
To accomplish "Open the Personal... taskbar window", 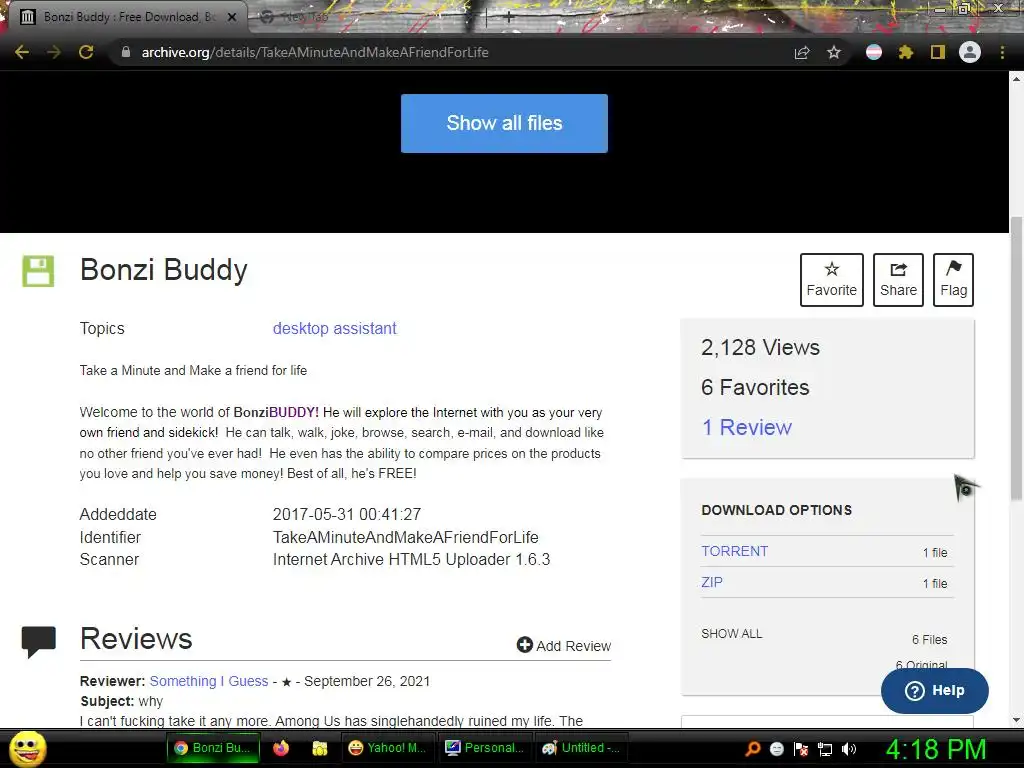I will click(485, 748).
